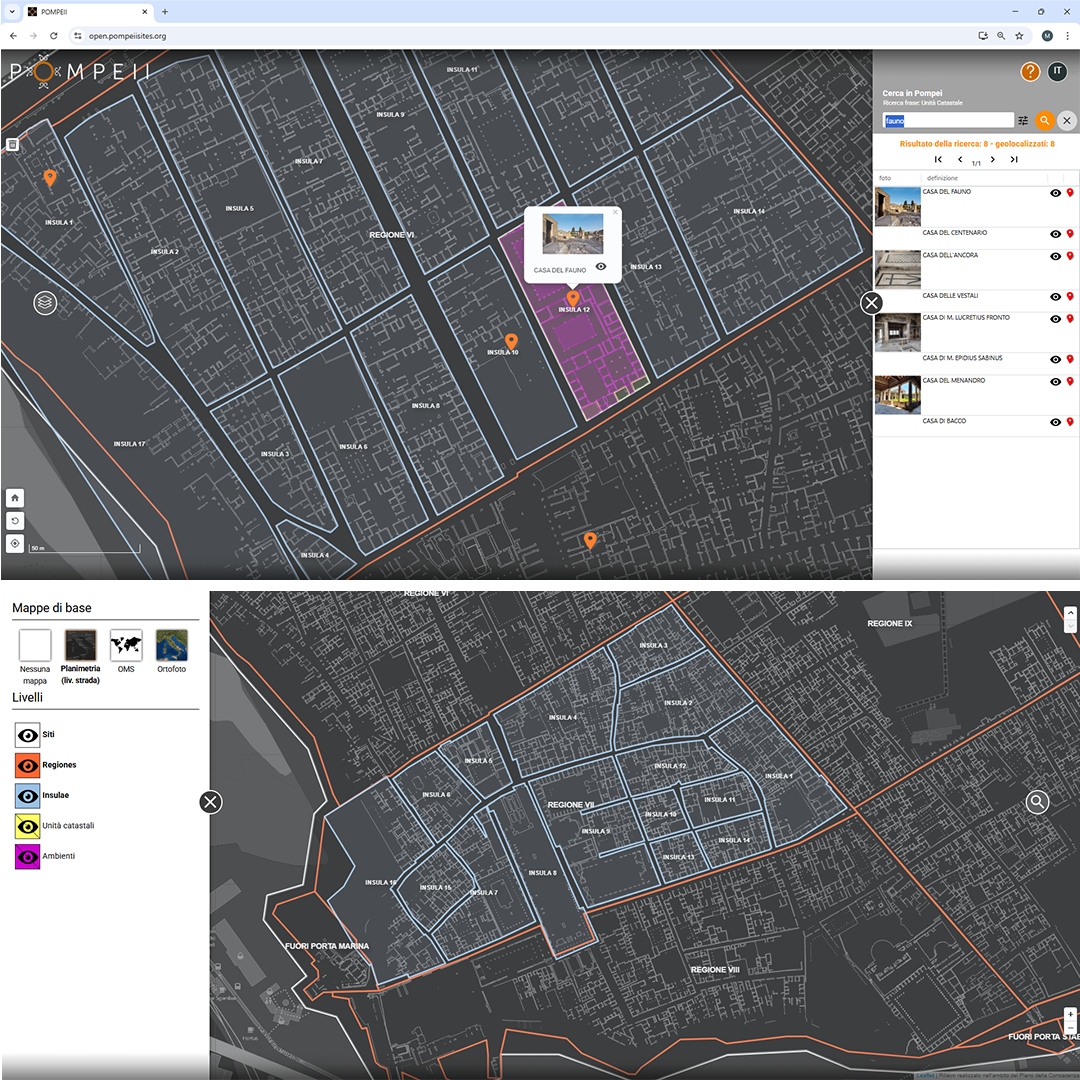Screen dimensions: 1080x1080
Task: Show the Unità catastali layer
Action: 28,826
